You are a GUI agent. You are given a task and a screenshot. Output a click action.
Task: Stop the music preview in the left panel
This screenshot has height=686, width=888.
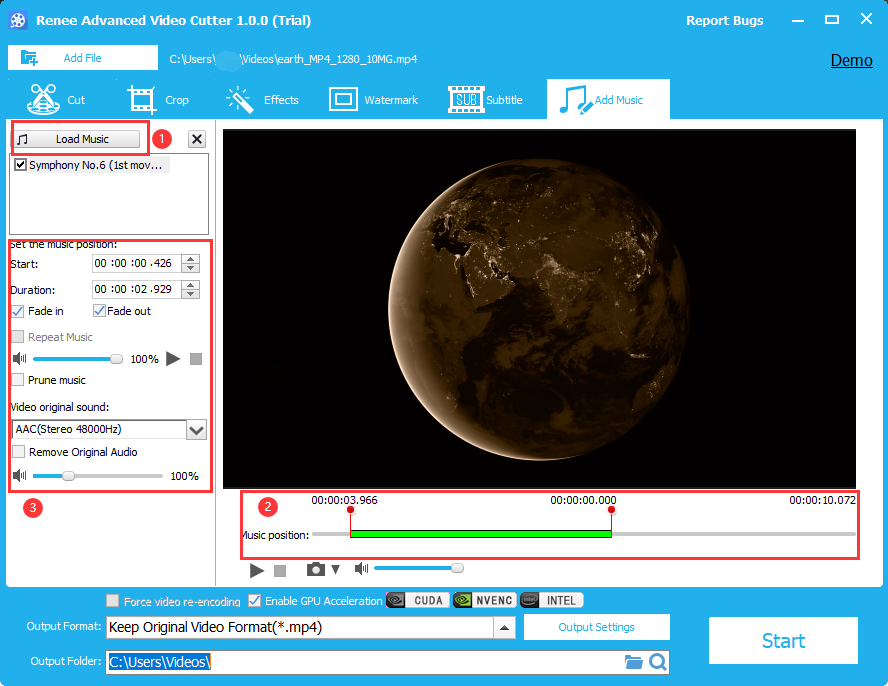click(196, 358)
